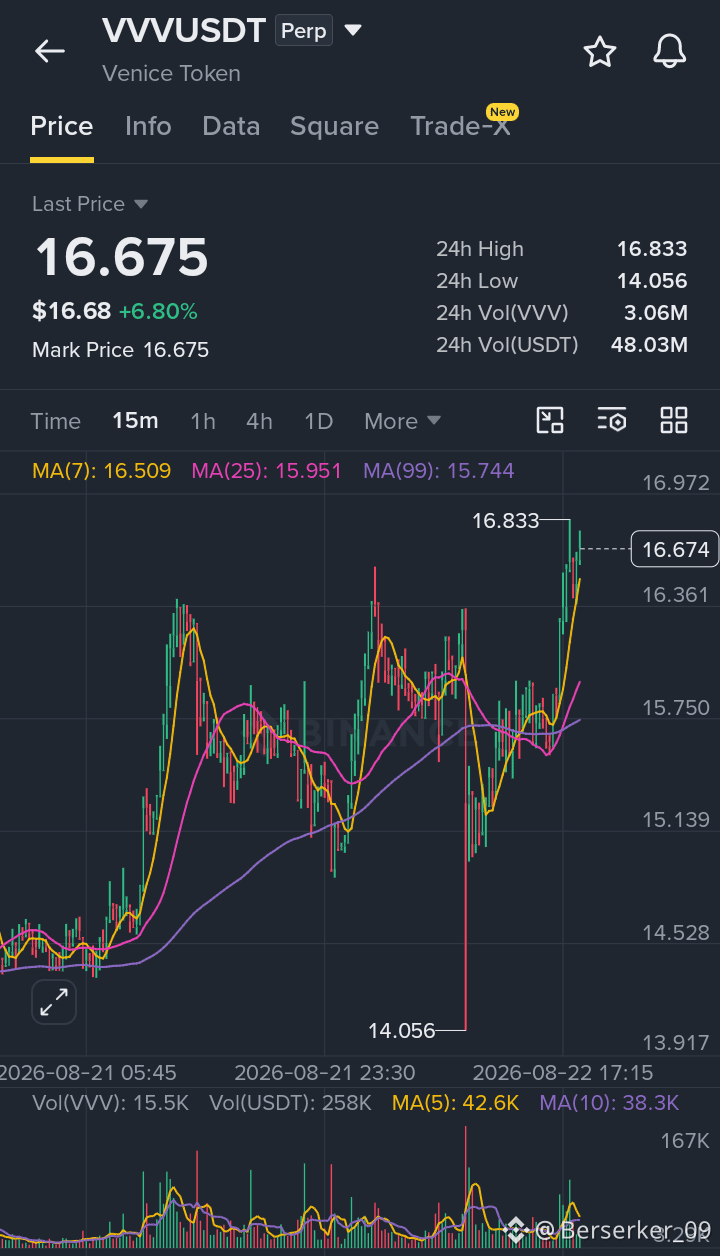Tap the 2026-08-22 17:15 time axis label
This screenshot has height=1256, width=720.
coord(563,1072)
